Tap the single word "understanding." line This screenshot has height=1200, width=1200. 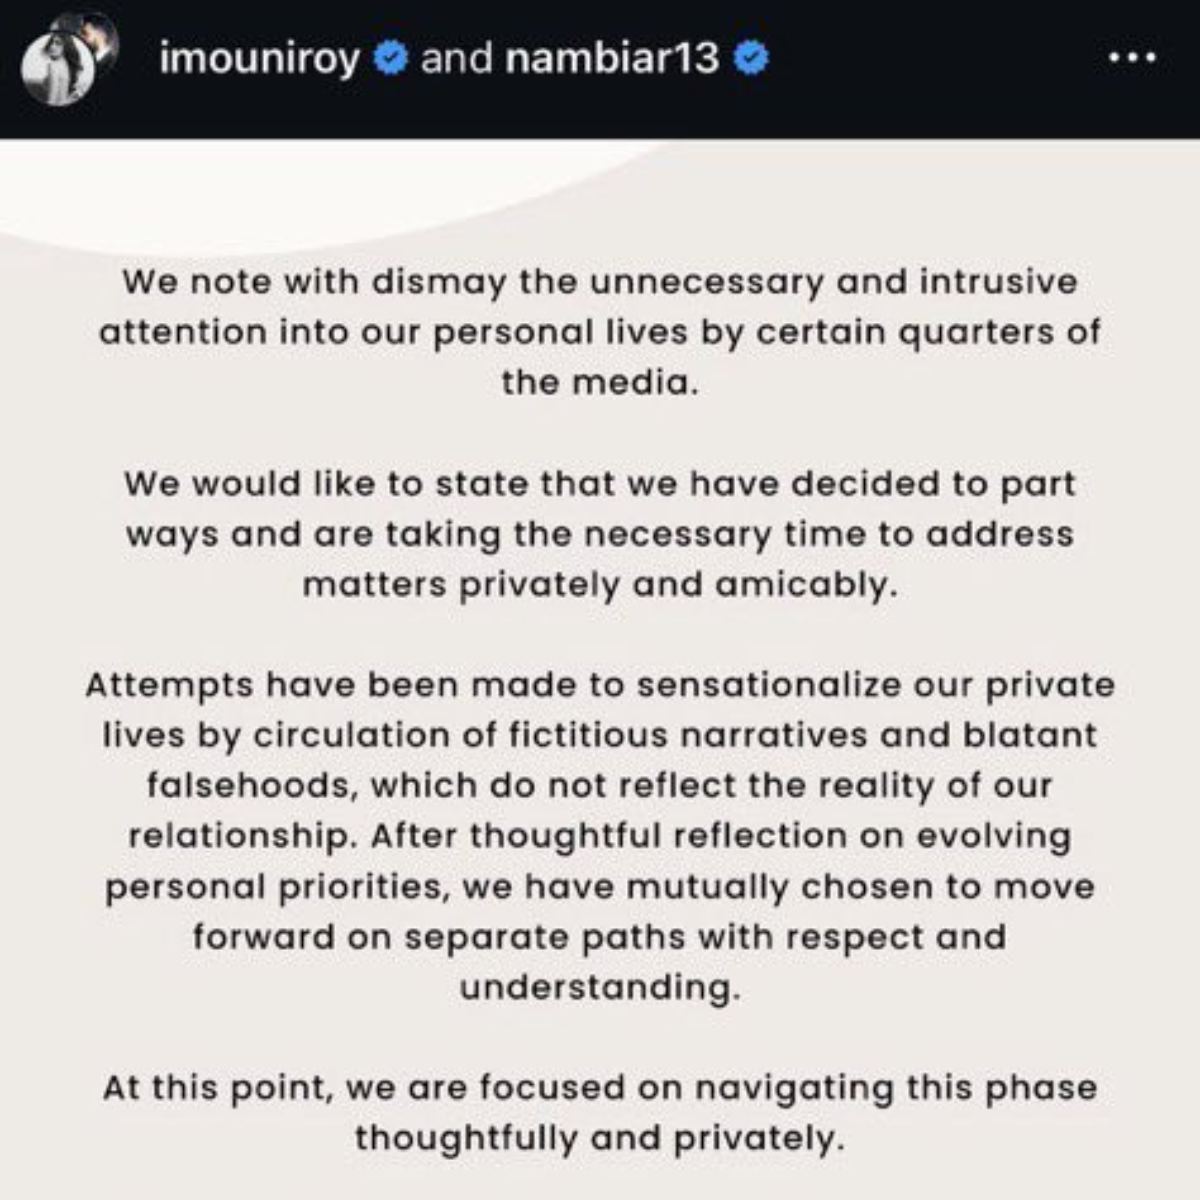click(x=600, y=988)
